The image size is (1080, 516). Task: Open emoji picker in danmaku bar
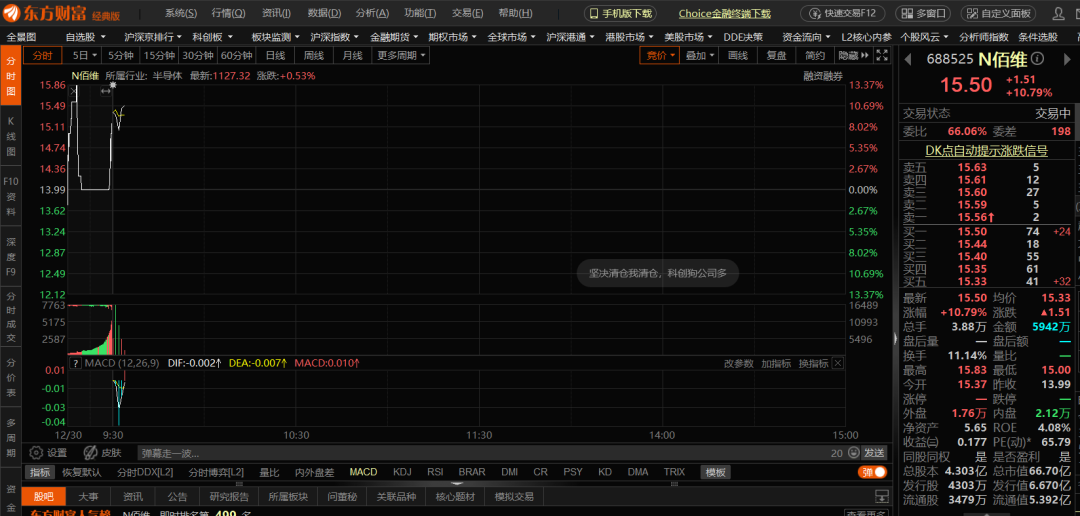tap(854, 453)
